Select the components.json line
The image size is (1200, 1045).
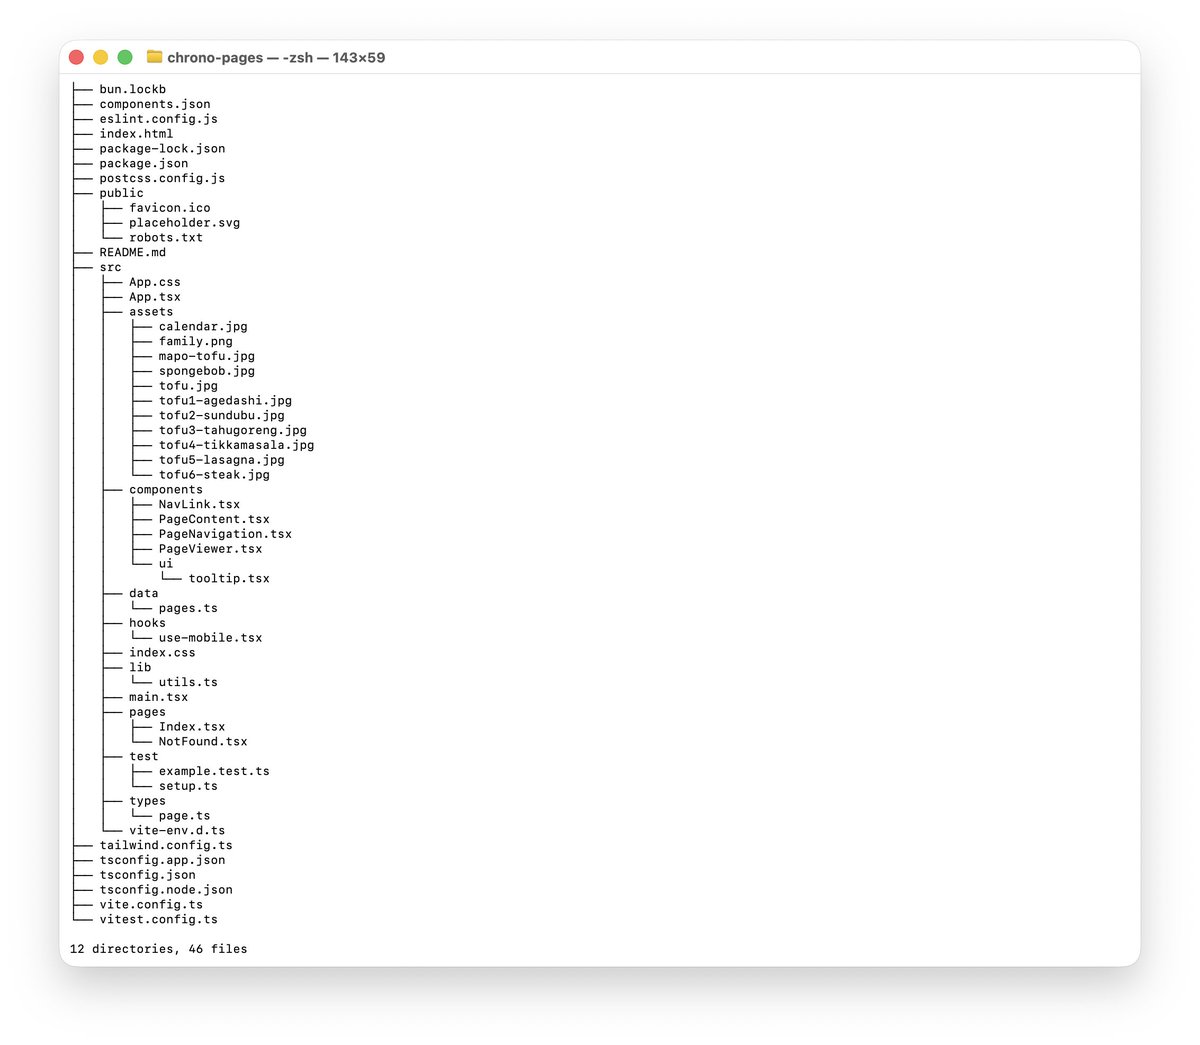(x=155, y=104)
